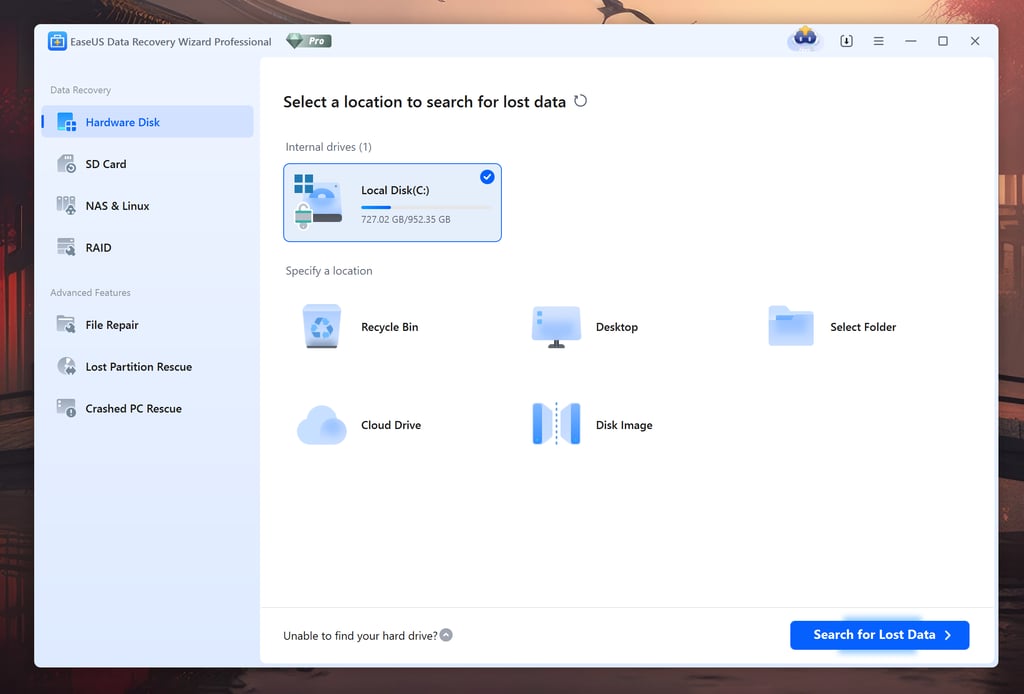Click the RAID sidebar icon

(x=67, y=247)
